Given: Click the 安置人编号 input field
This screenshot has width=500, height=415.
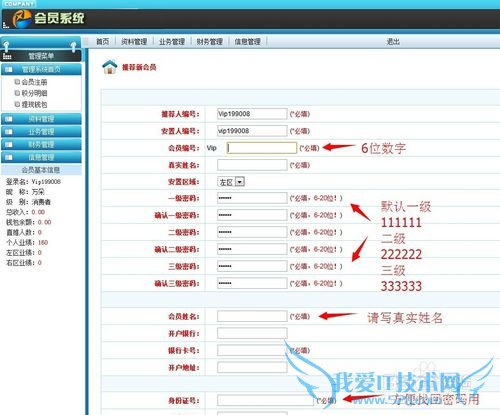Looking at the screenshot, I should [x=252, y=131].
